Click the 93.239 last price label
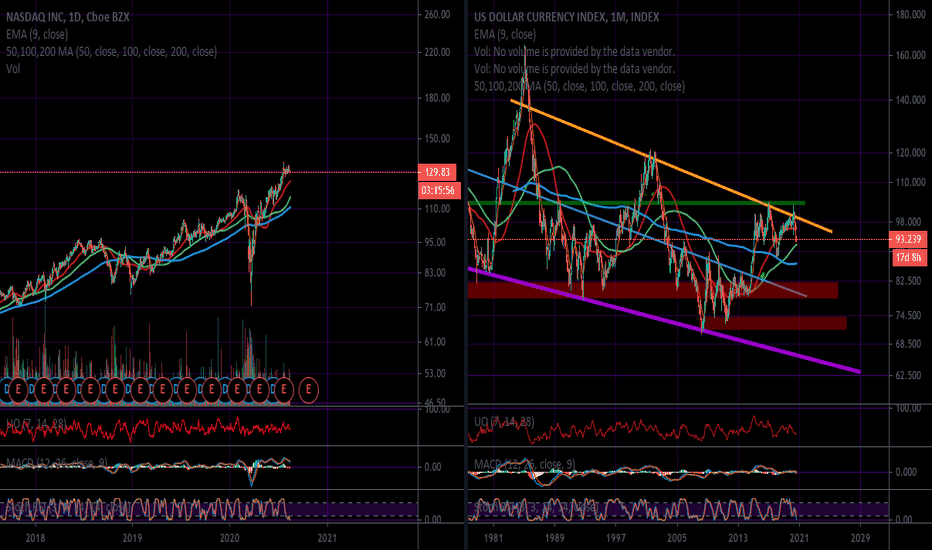 908,239
